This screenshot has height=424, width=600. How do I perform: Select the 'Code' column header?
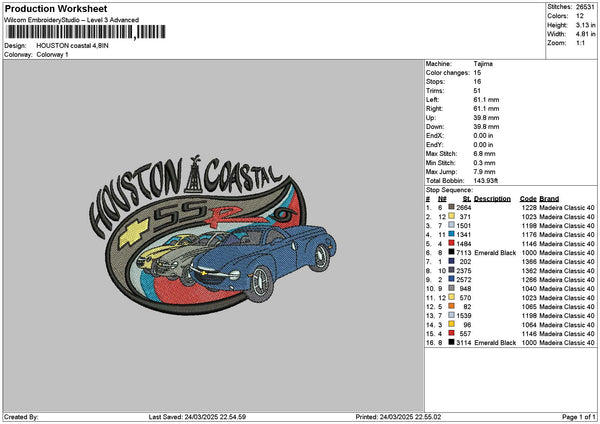[x=528, y=199]
